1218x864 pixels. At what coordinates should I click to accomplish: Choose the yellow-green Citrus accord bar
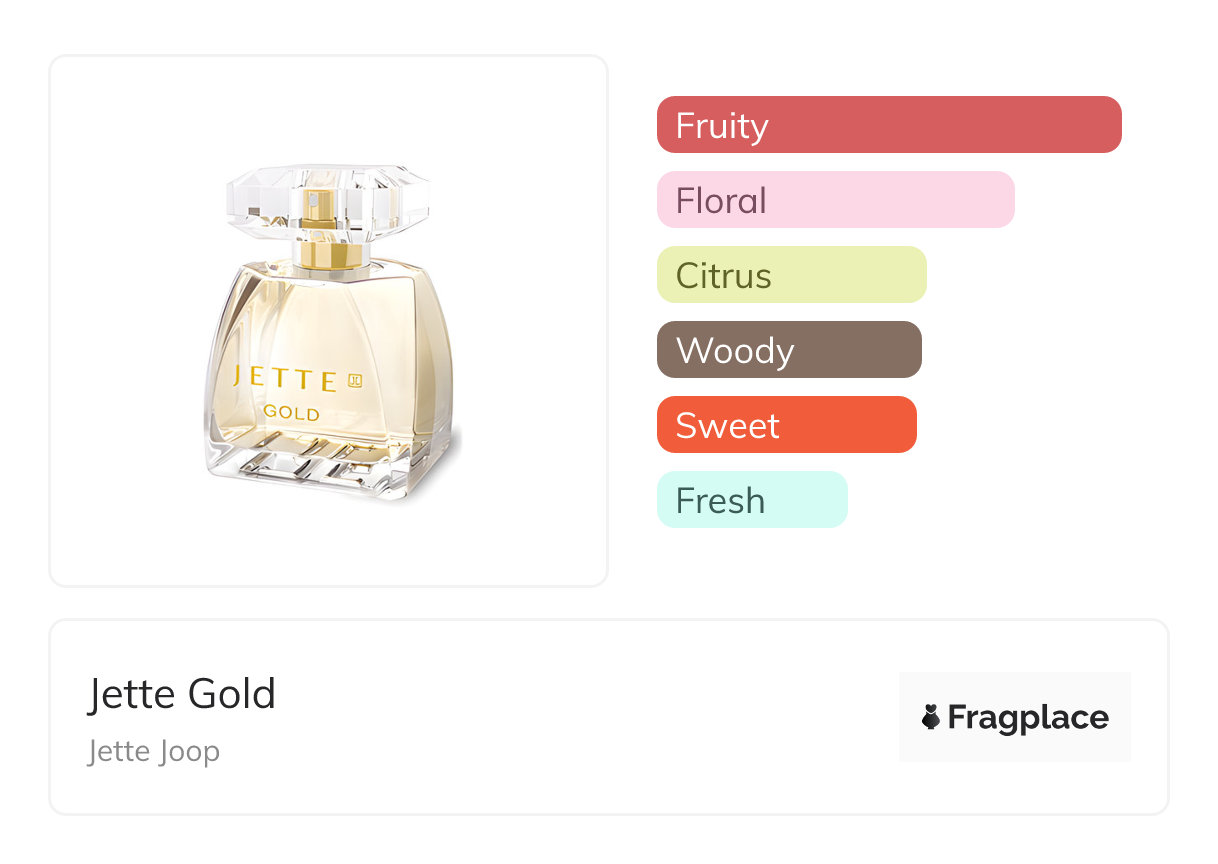(x=791, y=275)
